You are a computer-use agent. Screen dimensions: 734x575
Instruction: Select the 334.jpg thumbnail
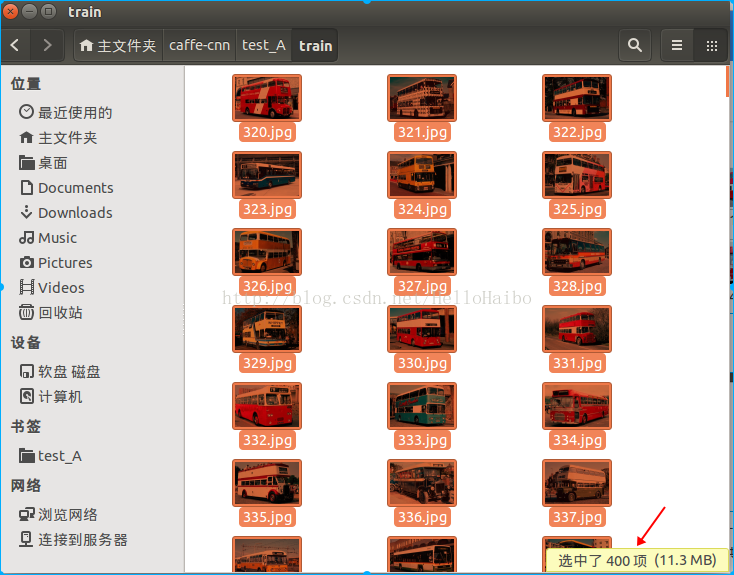(x=577, y=406)
